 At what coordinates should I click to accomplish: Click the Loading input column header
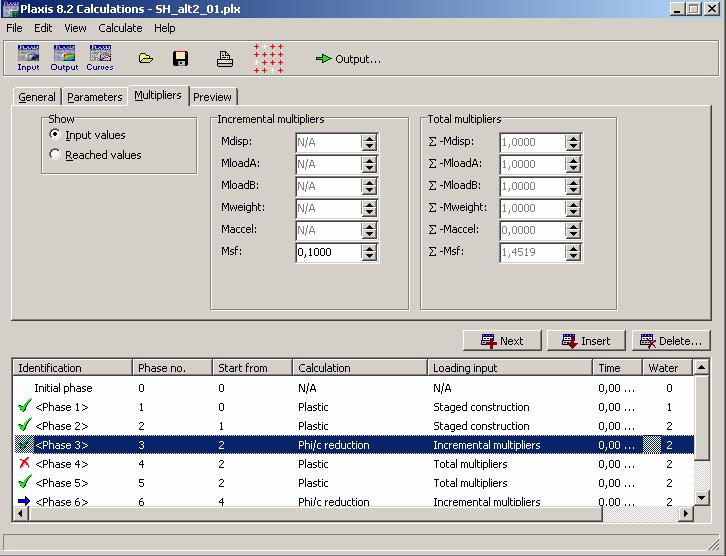pyautogui.click(x=510, y=368)
